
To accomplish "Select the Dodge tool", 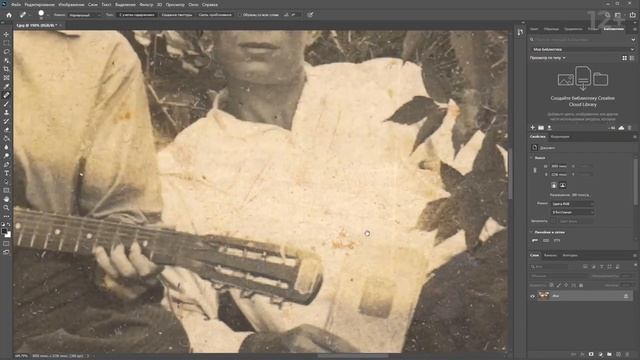I will pos(6,156).
